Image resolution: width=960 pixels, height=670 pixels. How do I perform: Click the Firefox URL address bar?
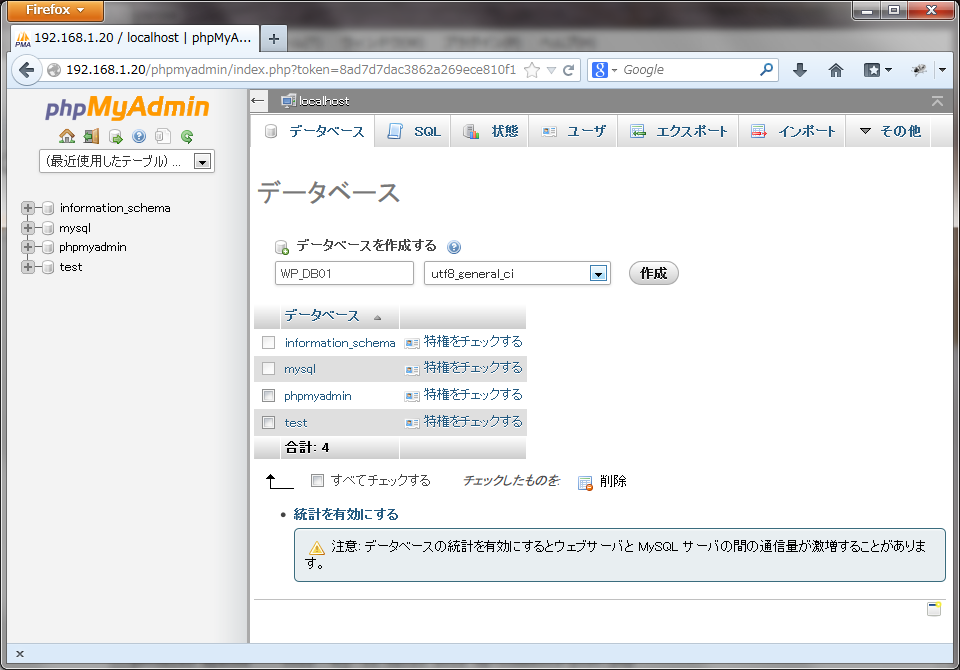pos(291,70)
